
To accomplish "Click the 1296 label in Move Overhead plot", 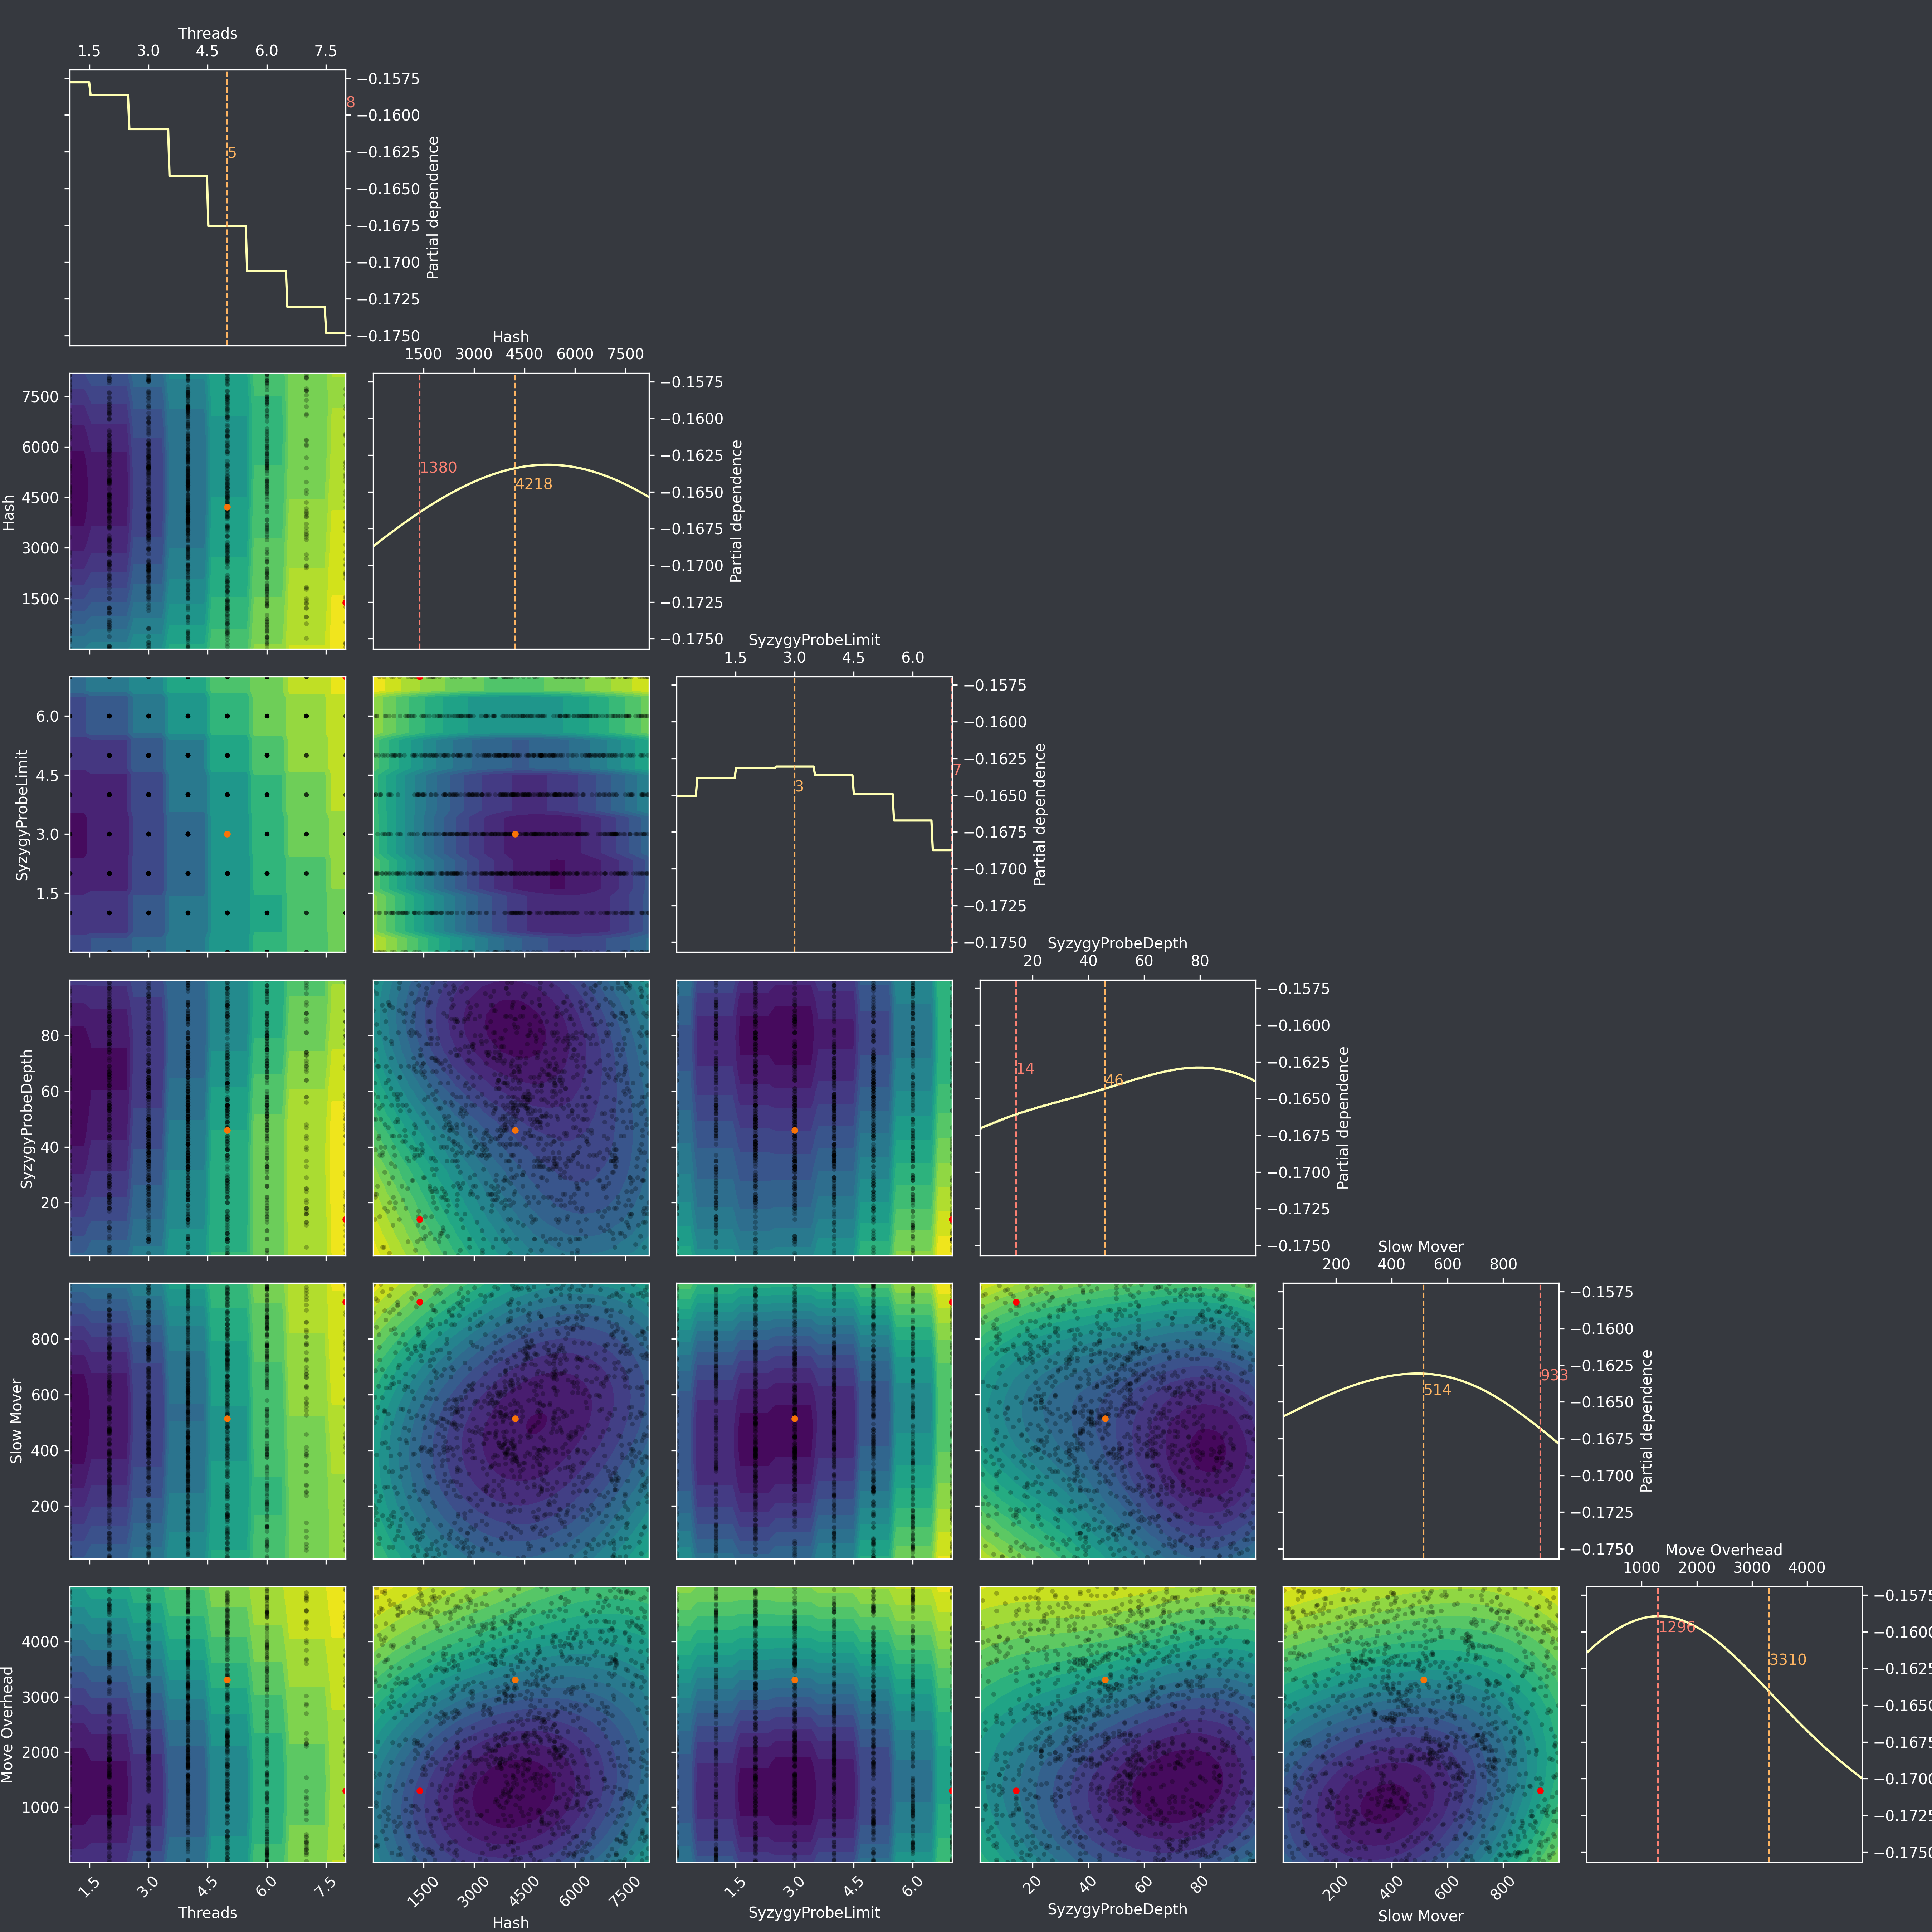I will tap(1677, 1627).
